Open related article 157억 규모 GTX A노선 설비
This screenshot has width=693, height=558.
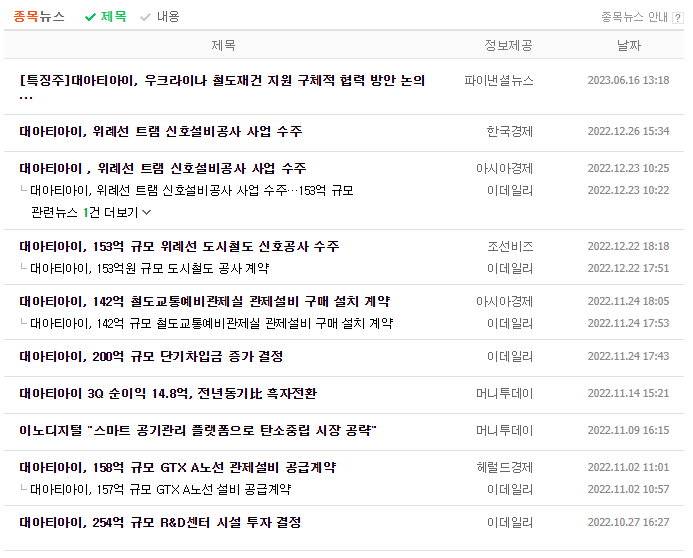coord(160,490)
